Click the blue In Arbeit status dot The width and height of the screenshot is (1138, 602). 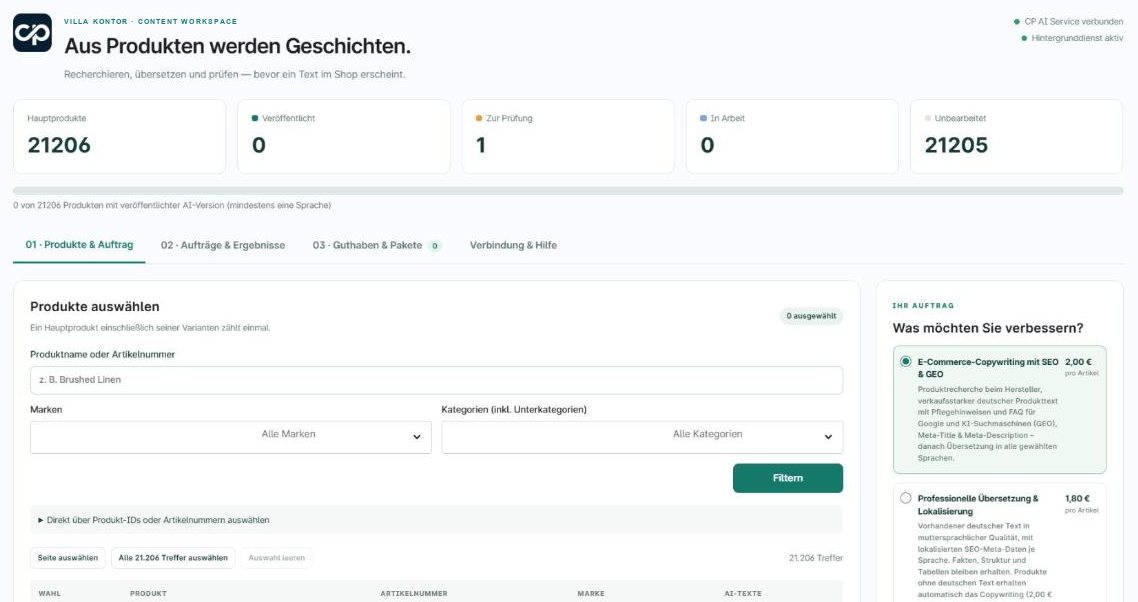pyautogui.click(x=703, y=118)
